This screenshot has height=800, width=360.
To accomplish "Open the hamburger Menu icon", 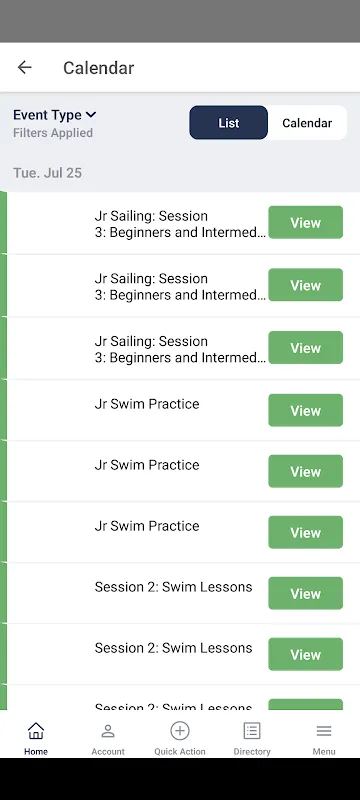I will coord(324,731).
